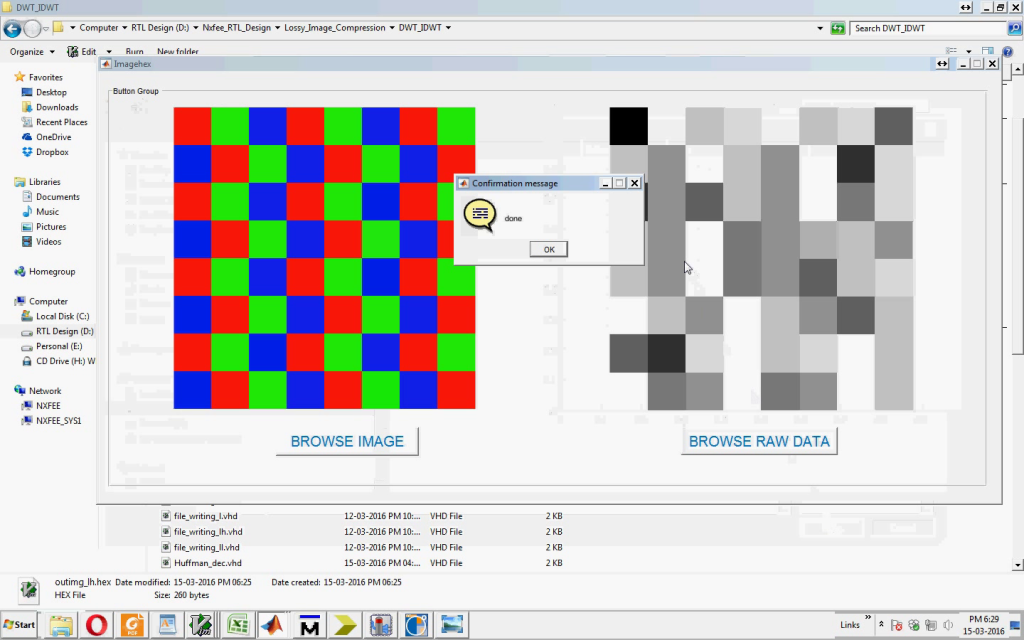Launch Microsoft Excel from the taskbar
The image size is (1024, 640).
(236, 625)
